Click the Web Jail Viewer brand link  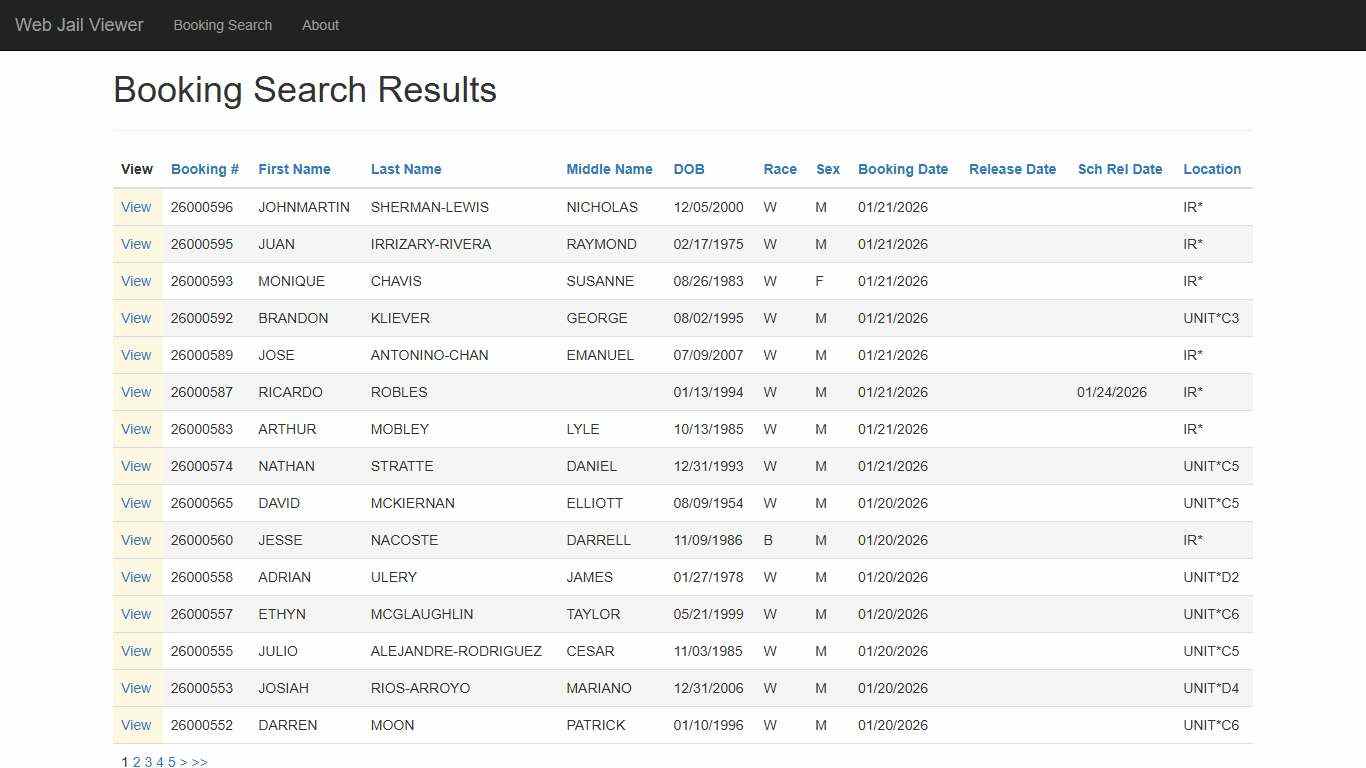click(x=78, y=25)
